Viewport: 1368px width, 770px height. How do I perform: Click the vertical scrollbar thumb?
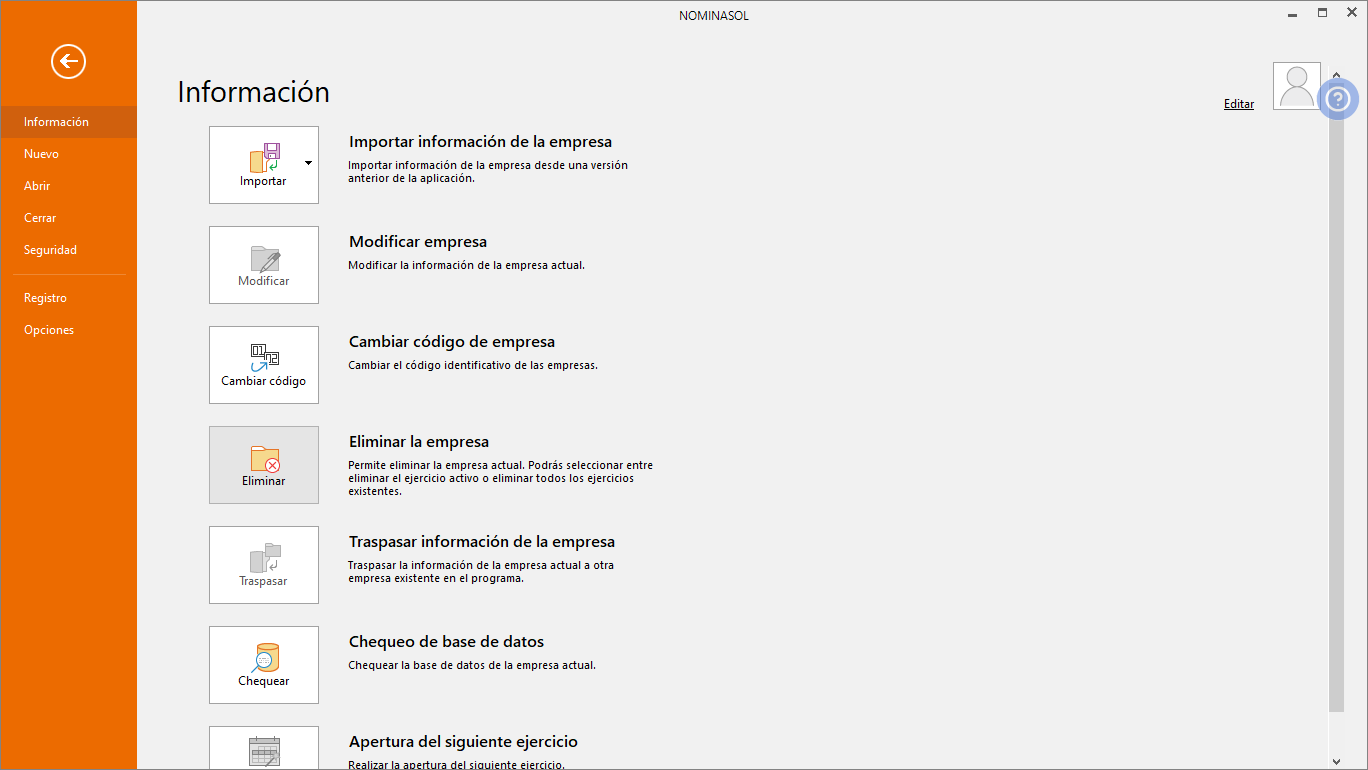[x=1337, y=400]
